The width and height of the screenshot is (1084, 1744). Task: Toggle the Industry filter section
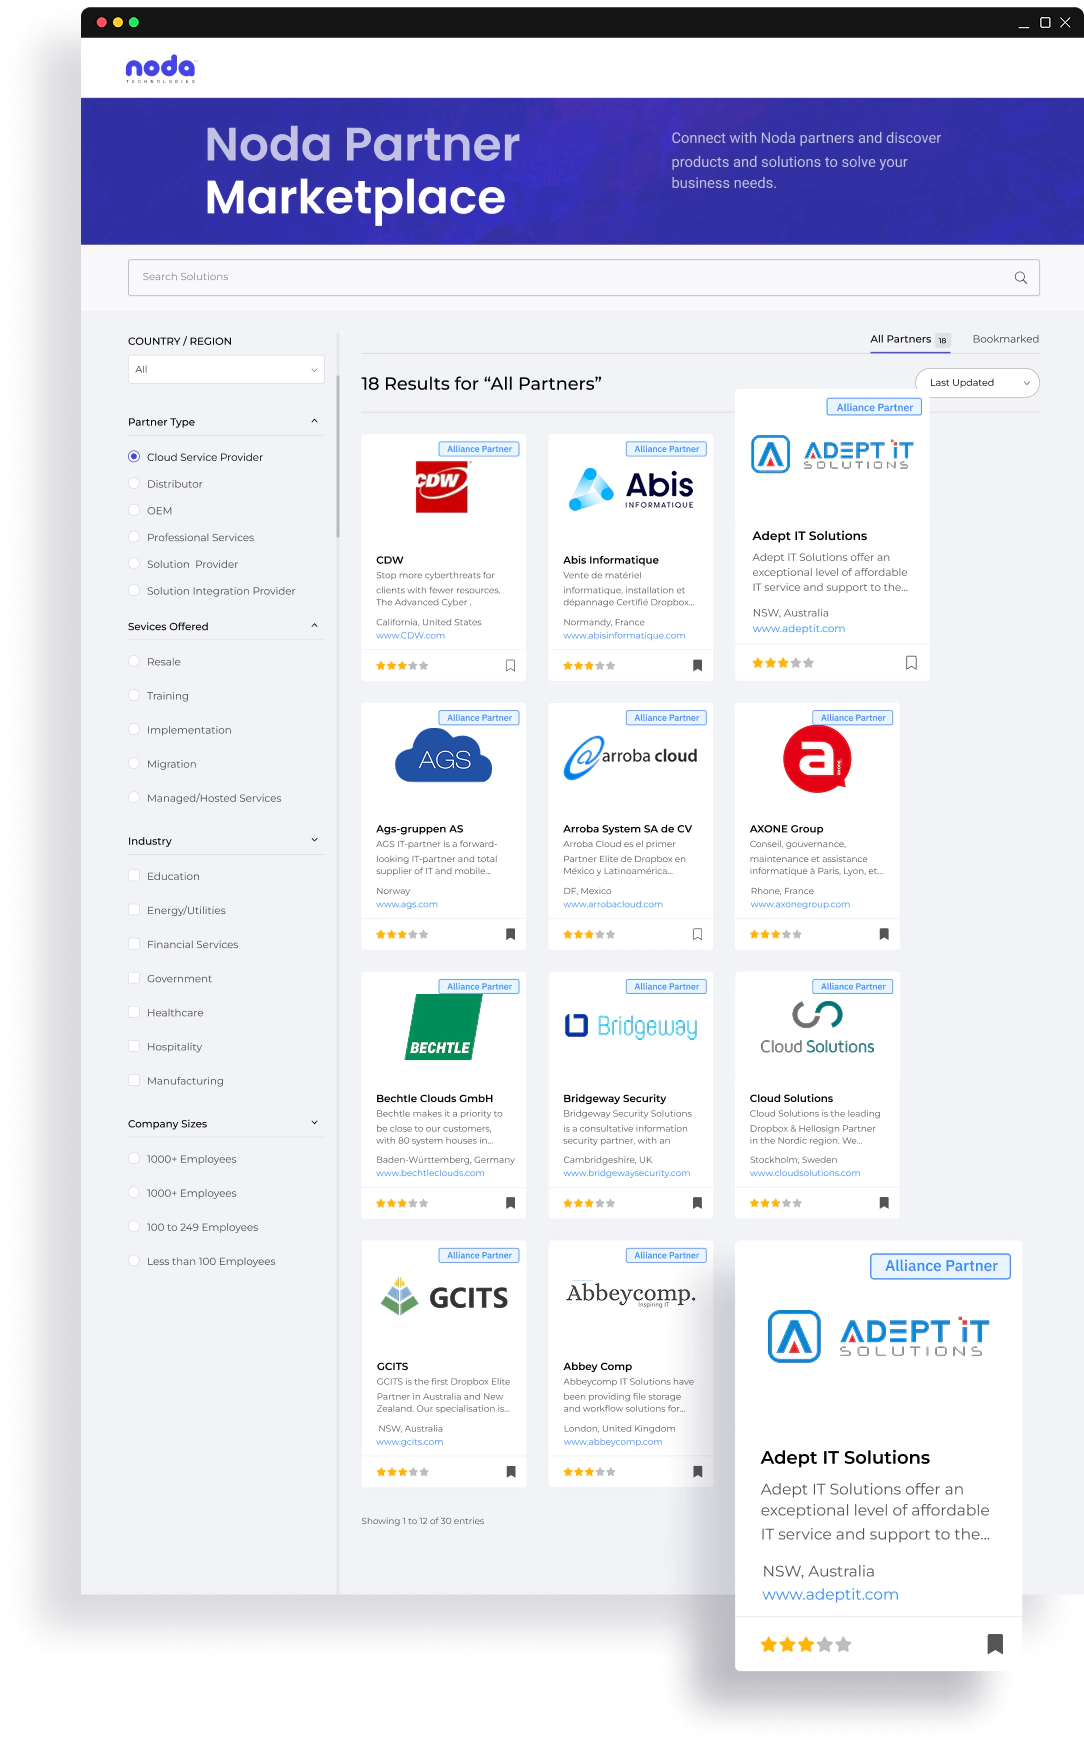click(x=314, y=840)
